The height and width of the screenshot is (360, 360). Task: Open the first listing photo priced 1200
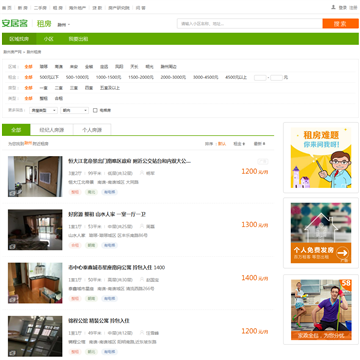(35, 176)
